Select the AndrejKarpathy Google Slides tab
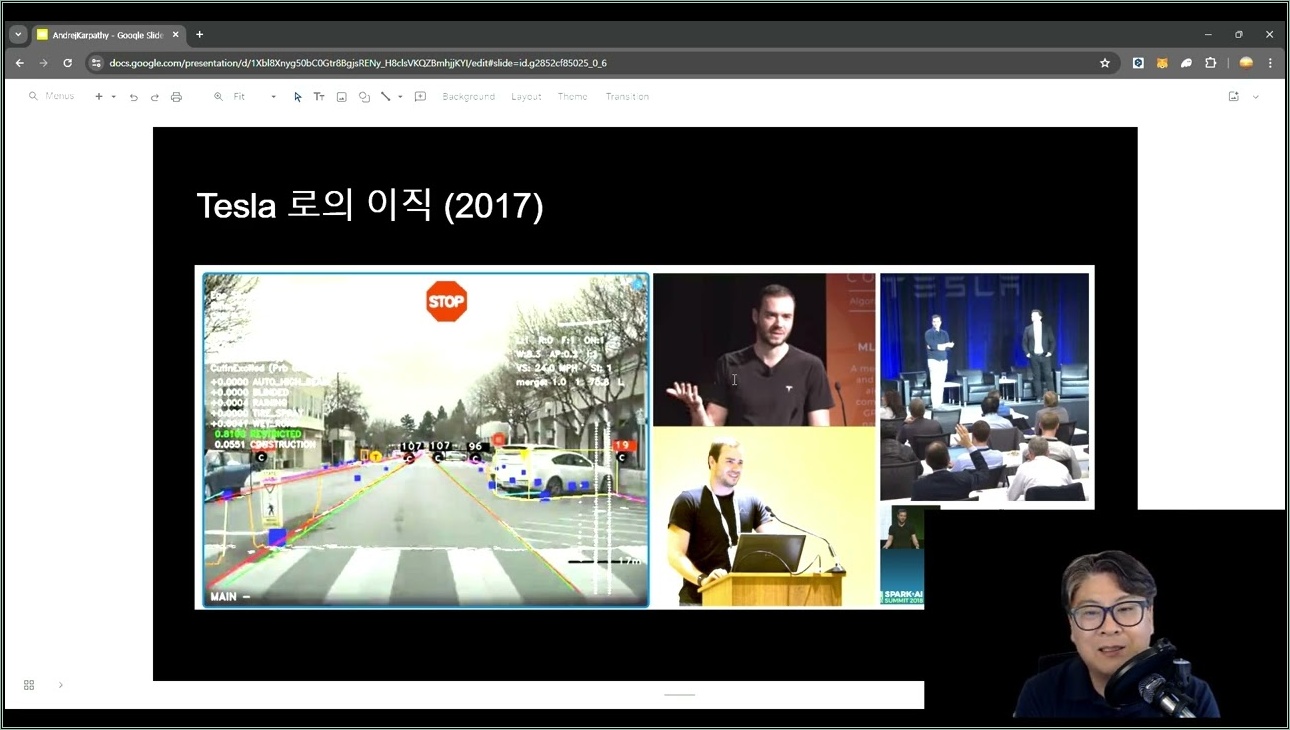The image size is (1290, 730). (108, 34)
